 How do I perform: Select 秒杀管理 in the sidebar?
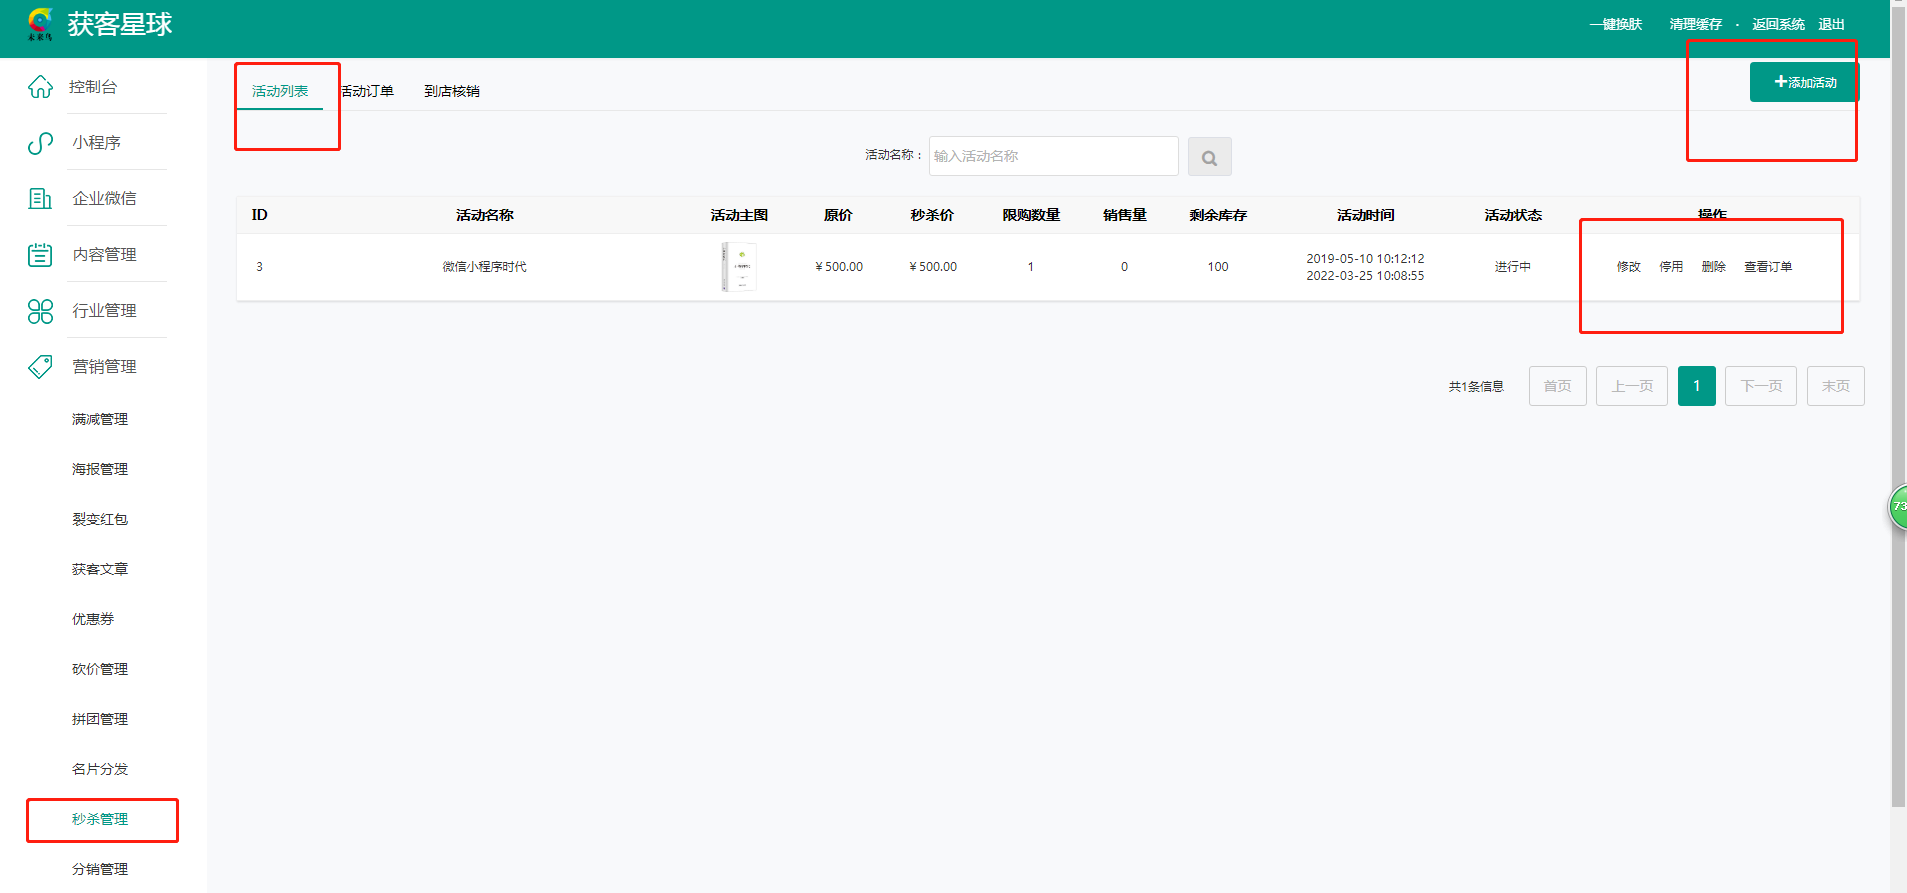pos(100,819)
